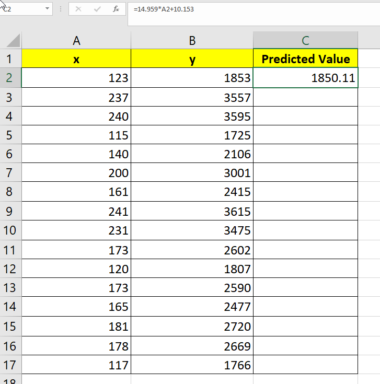Viewport: 380px width, 384px height.
Task: Select cell with x value 161
Action: (x=76, y=192)
